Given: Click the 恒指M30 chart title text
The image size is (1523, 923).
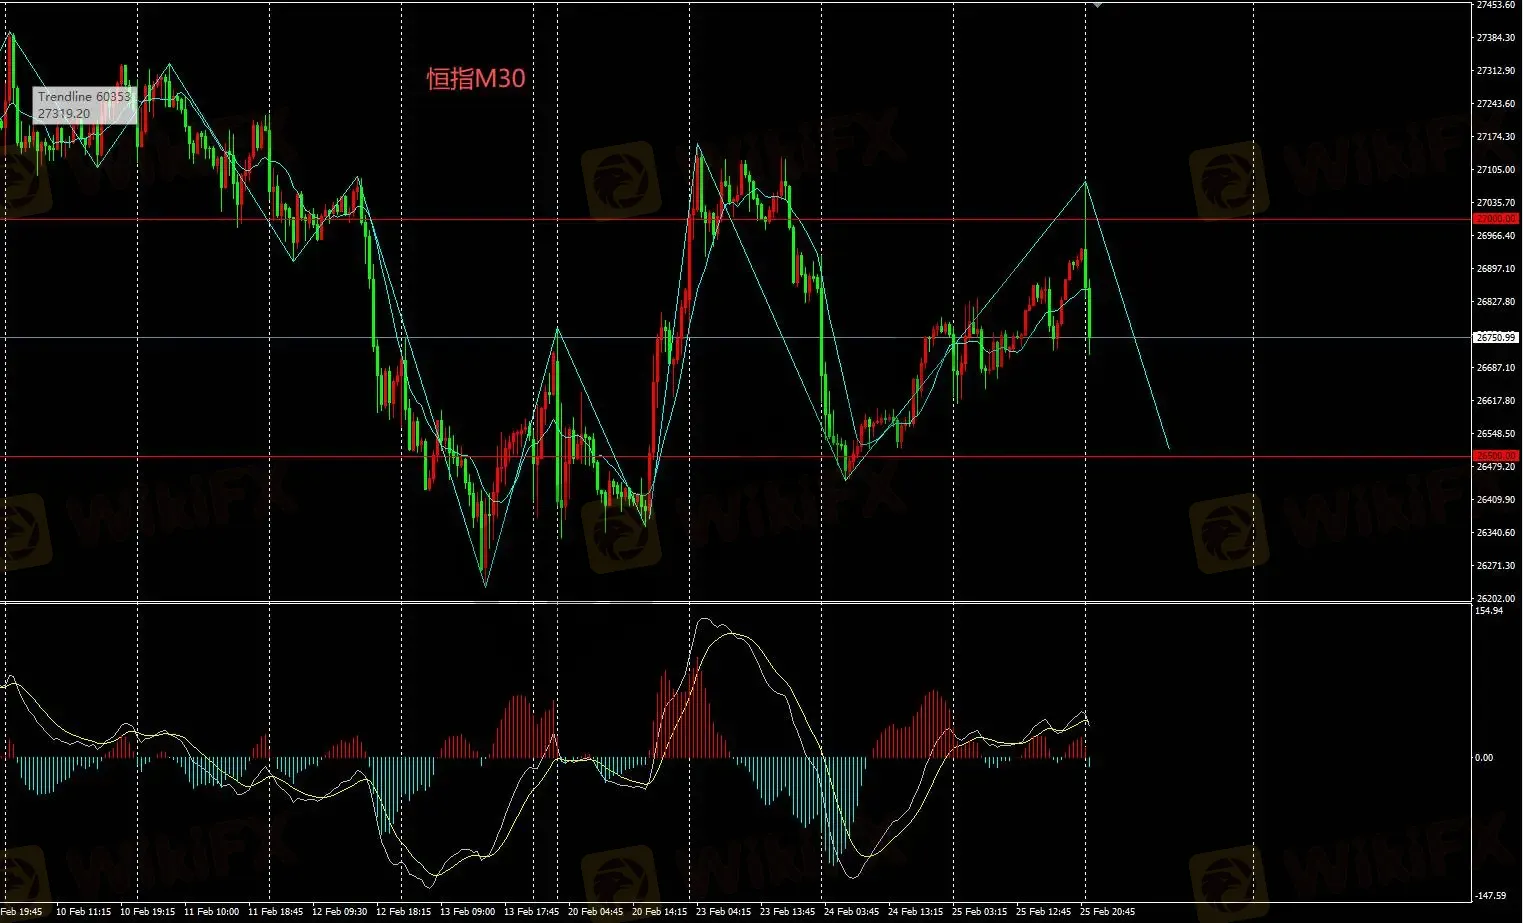Looking at the screenshot, I should (476, 79).
